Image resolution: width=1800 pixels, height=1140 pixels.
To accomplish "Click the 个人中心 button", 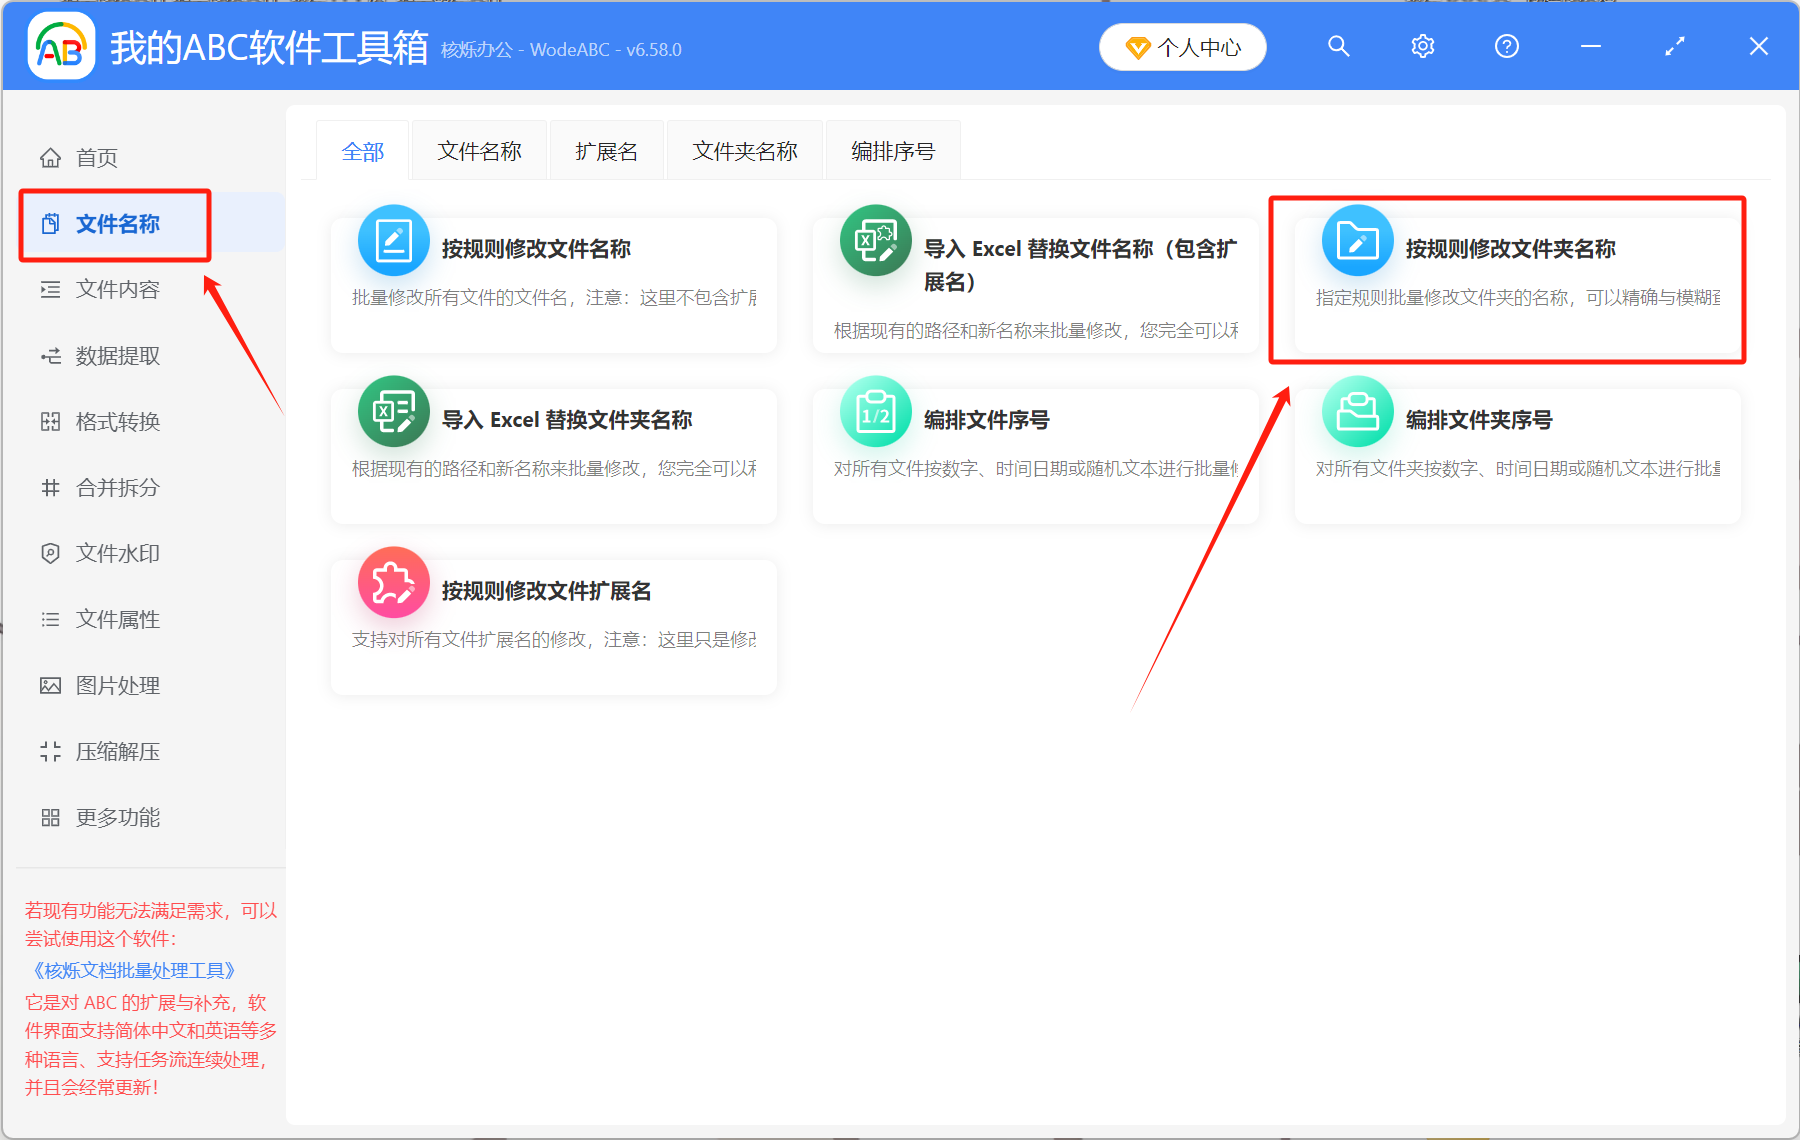I will pos(1182,46).
